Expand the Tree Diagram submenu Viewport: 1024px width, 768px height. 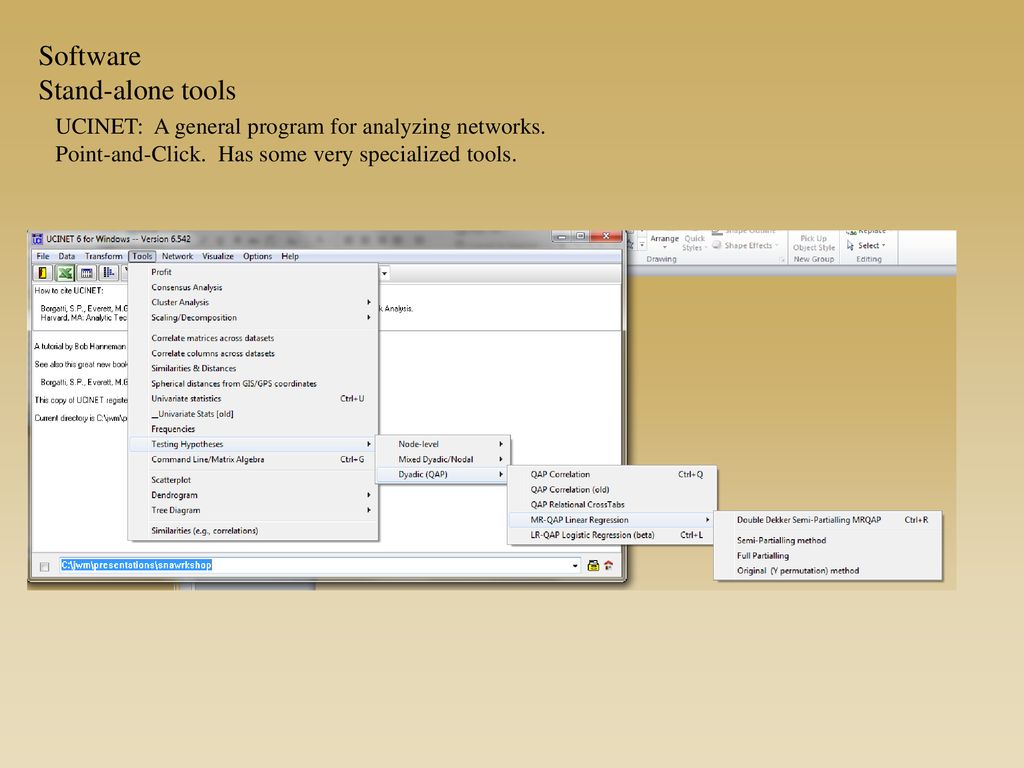coord(368,510)
